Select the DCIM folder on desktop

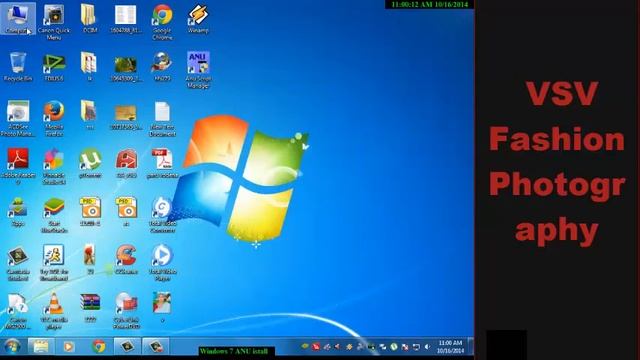tap(89, 18)
